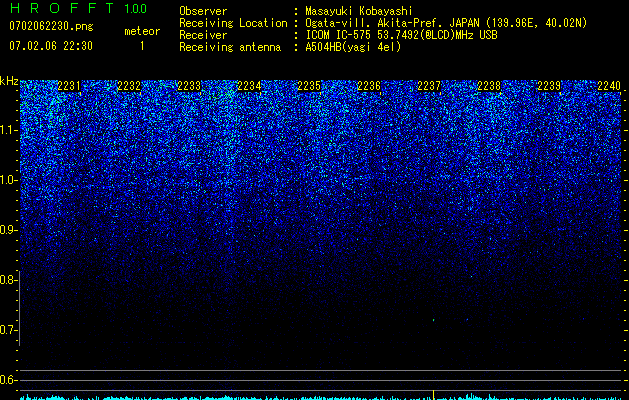Click the Ogata-vill. Akita-Pref. JAPAN location text
Screen dimensions: 629x400
pyautogui.click(x=446, y=23)
